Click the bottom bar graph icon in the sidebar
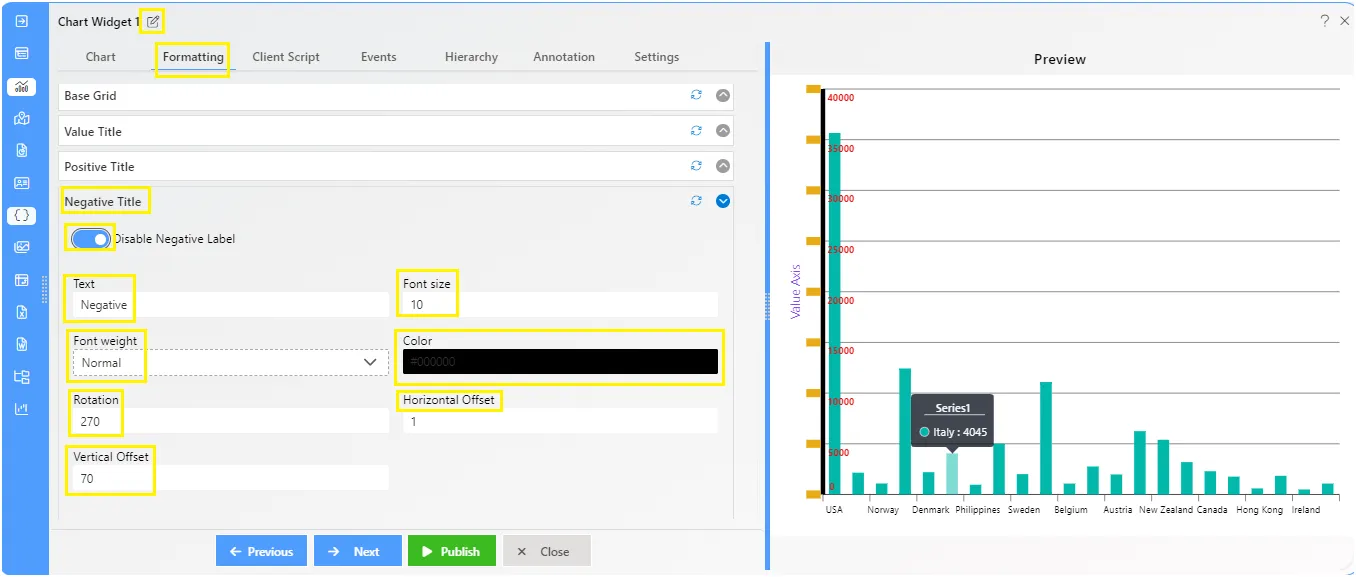Screen dimensions: 1356x577 (x=22, y=409)
